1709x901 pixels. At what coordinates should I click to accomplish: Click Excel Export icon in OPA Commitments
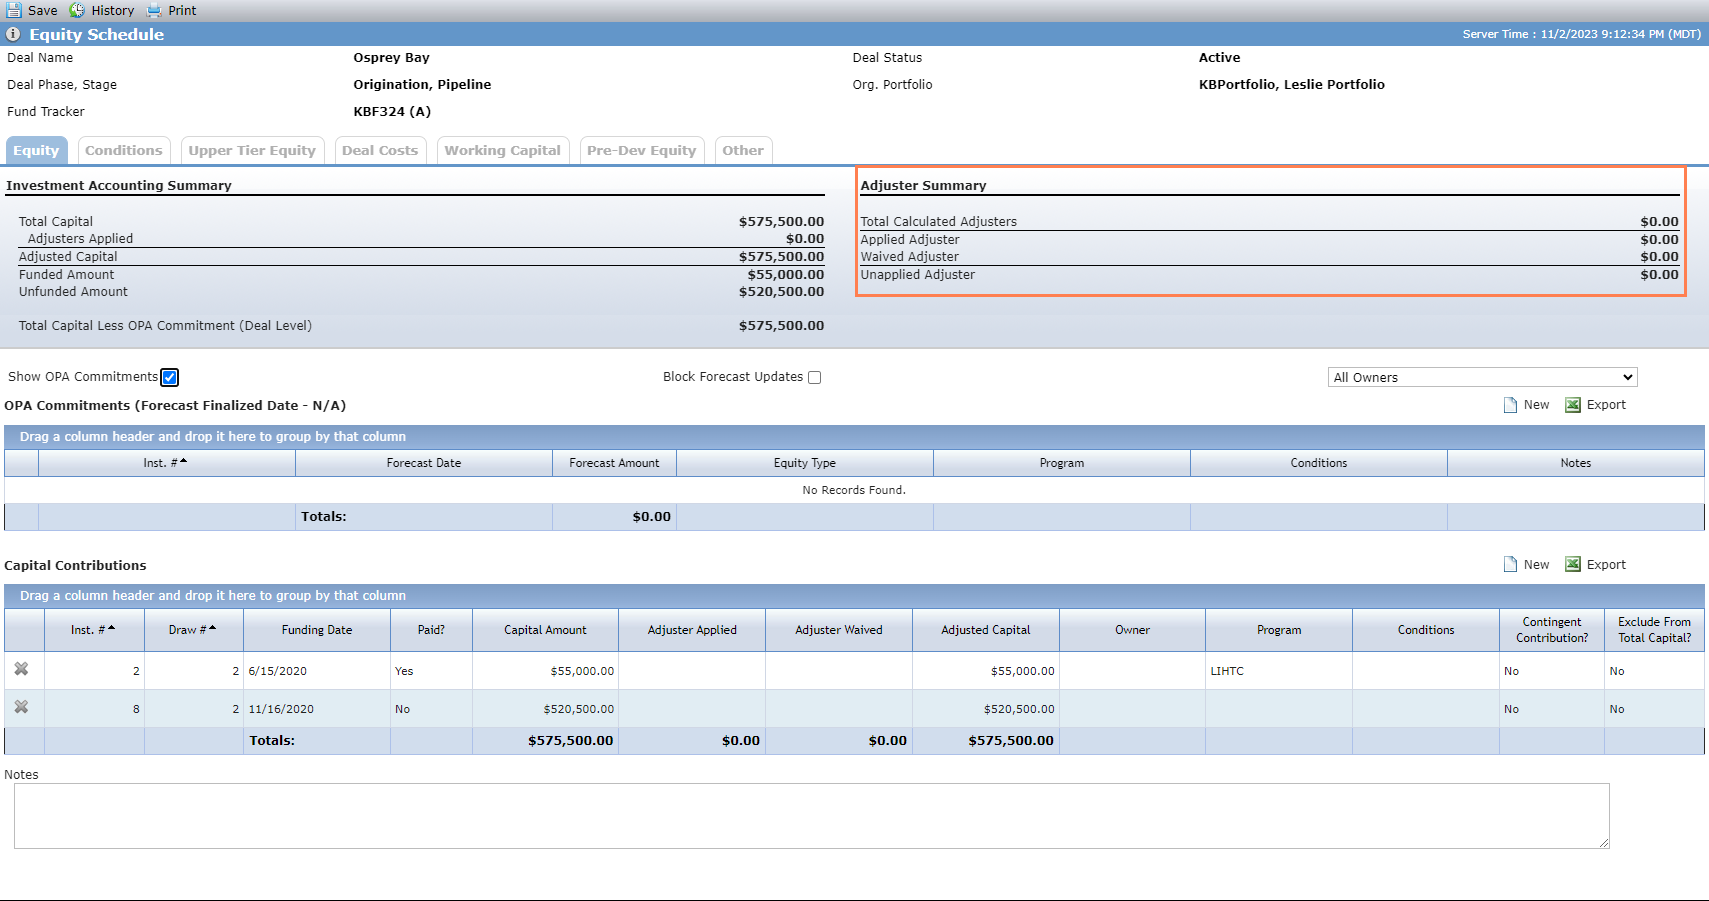[1573, 405]
